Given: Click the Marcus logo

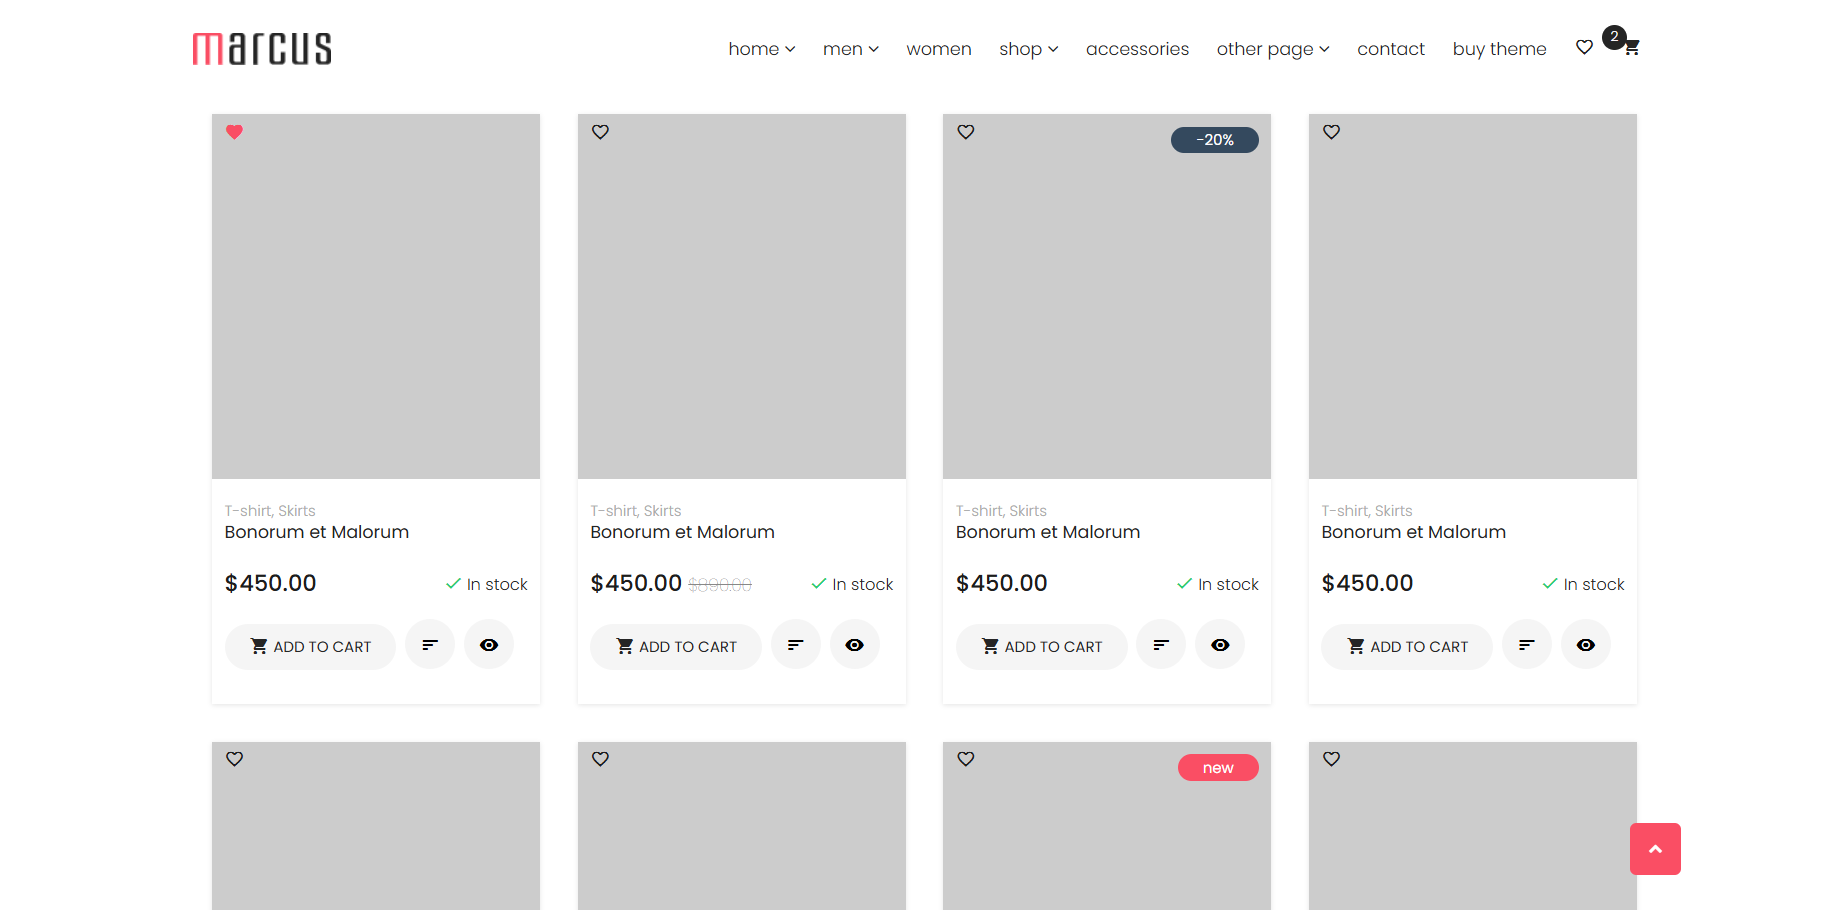Looking at the screenshot, I should pyautogui.click(x=261, y=48).
